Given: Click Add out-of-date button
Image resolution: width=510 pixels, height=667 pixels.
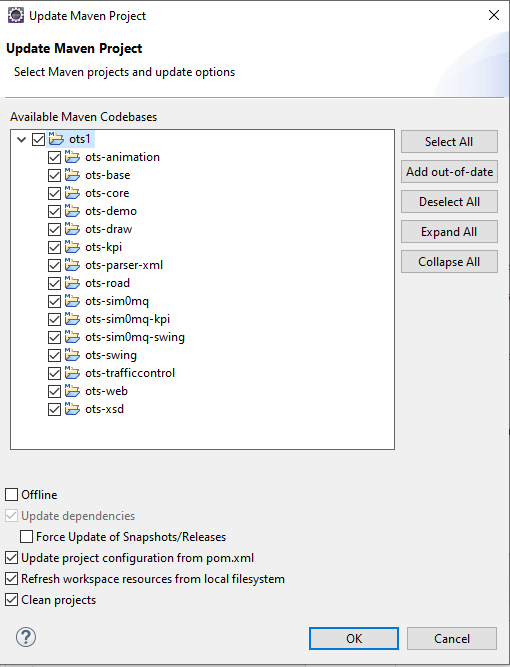Looking at the screenshot, I should point(449,172).
